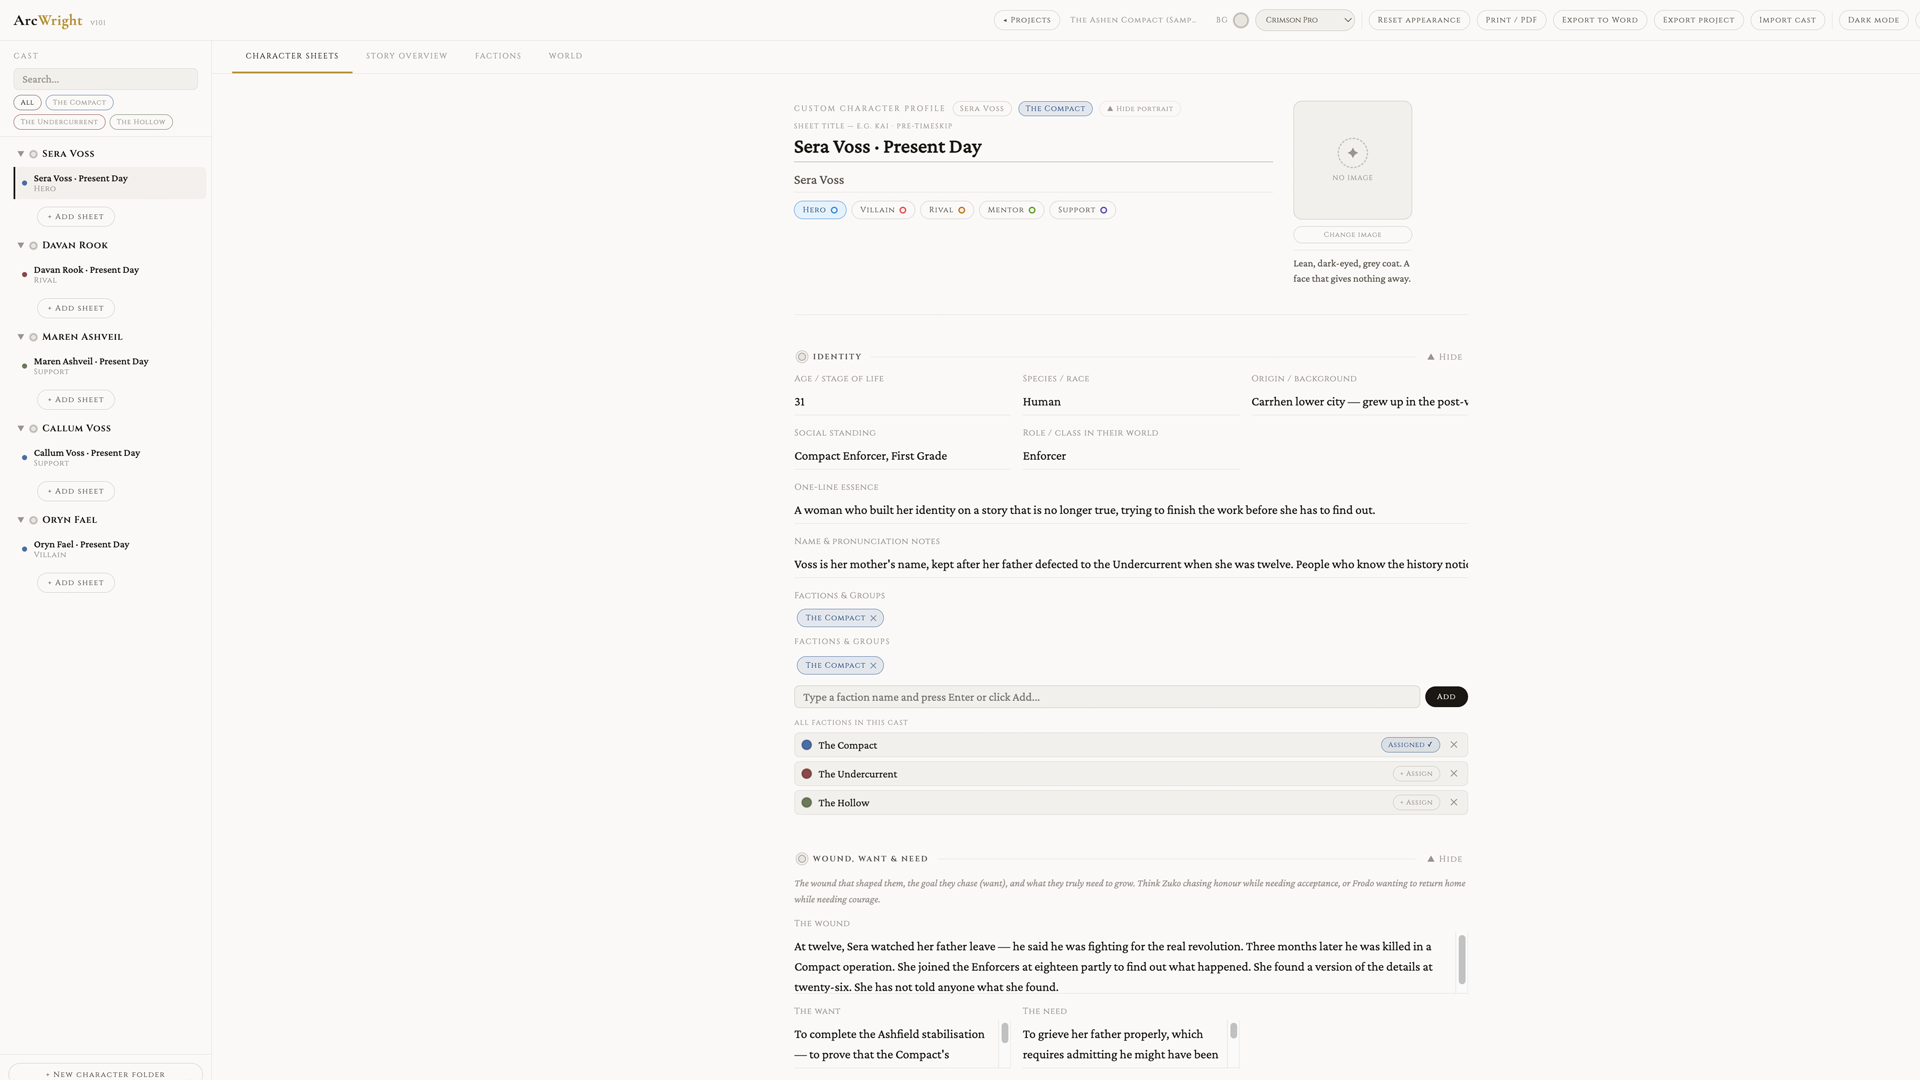
Task: Remove The Undercurrent faction with X
Action: [x=1454, y=774]
